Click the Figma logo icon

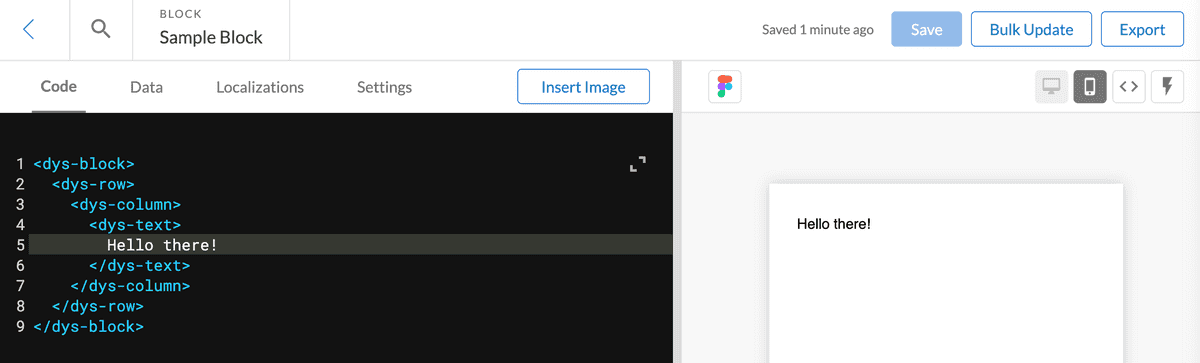tap(723, 87)
